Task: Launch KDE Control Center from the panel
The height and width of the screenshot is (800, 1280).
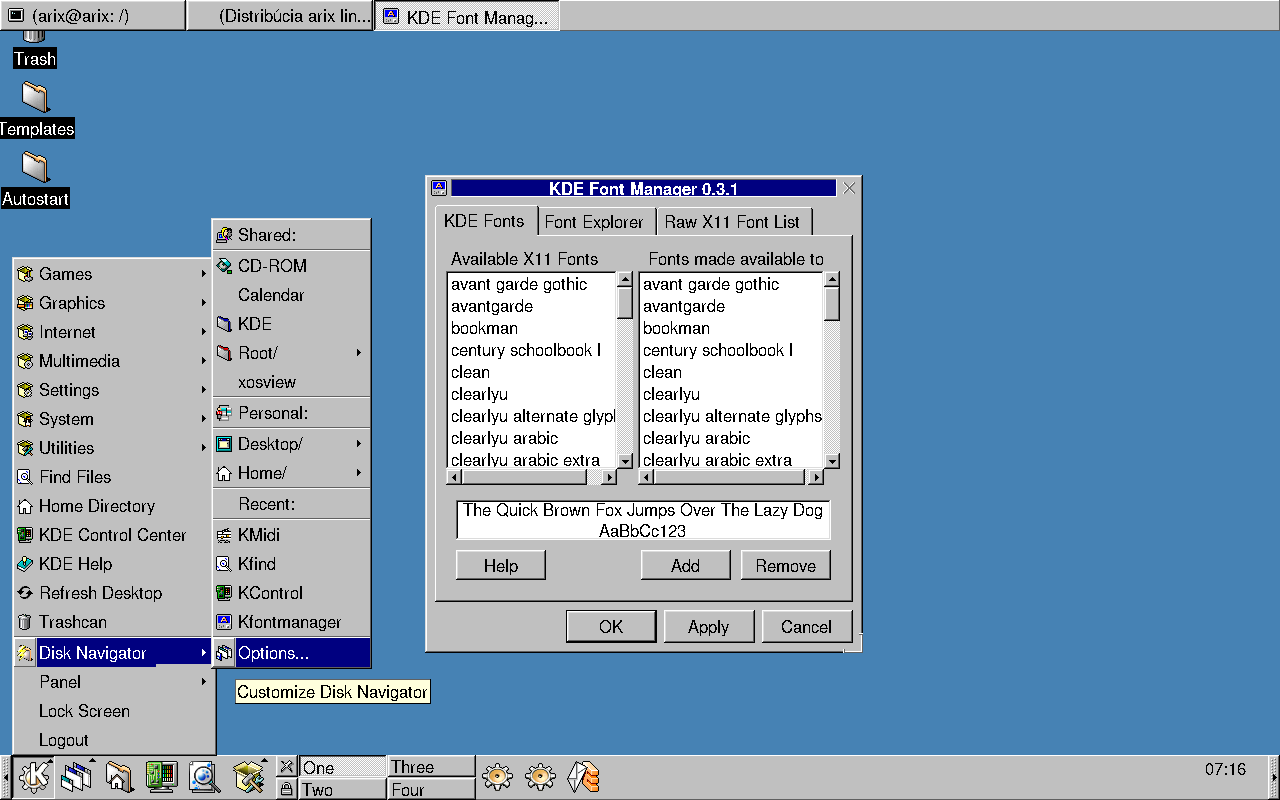Action: coord(161,777)
